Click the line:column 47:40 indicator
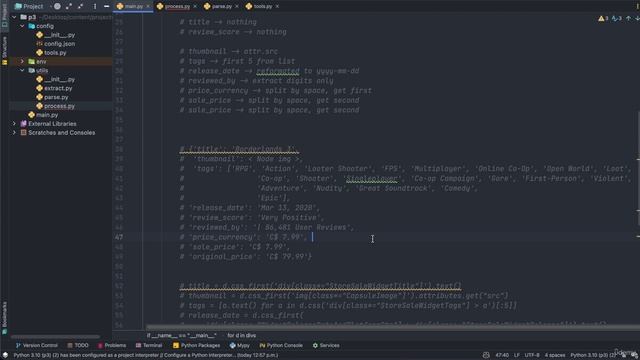Screen dimensions: 640x360 tap(502, 355)
